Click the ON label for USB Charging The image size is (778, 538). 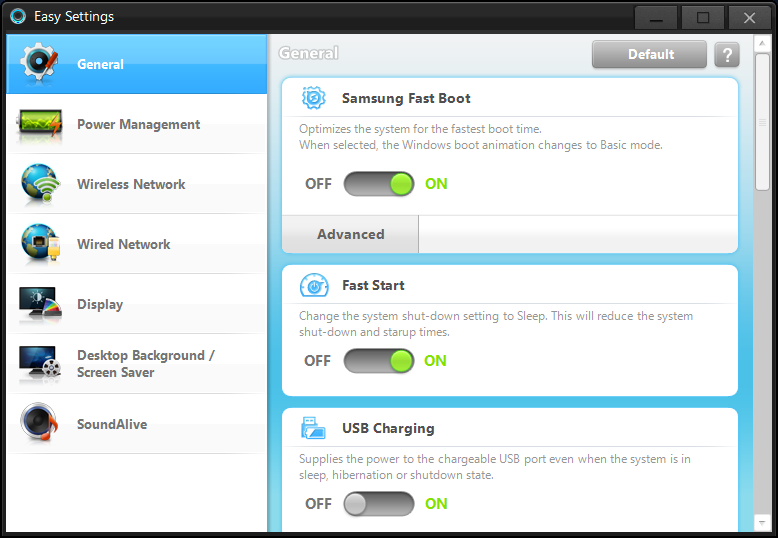click(436, 504)
